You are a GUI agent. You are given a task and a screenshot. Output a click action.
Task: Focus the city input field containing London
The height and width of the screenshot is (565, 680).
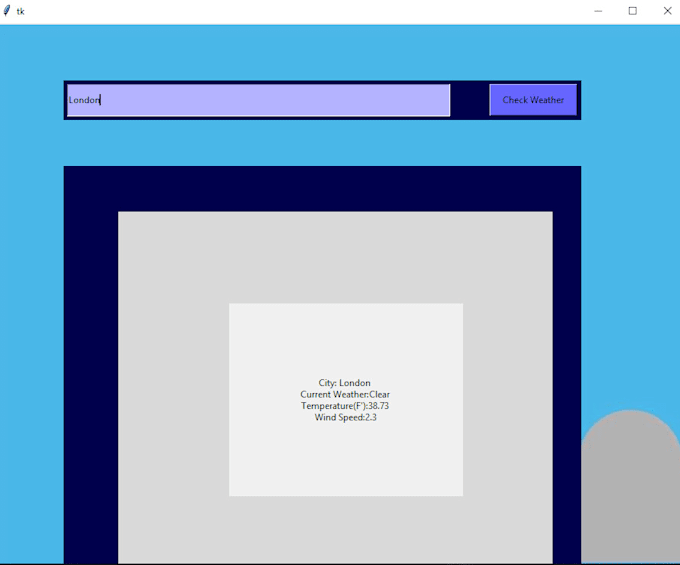point(258,100)
